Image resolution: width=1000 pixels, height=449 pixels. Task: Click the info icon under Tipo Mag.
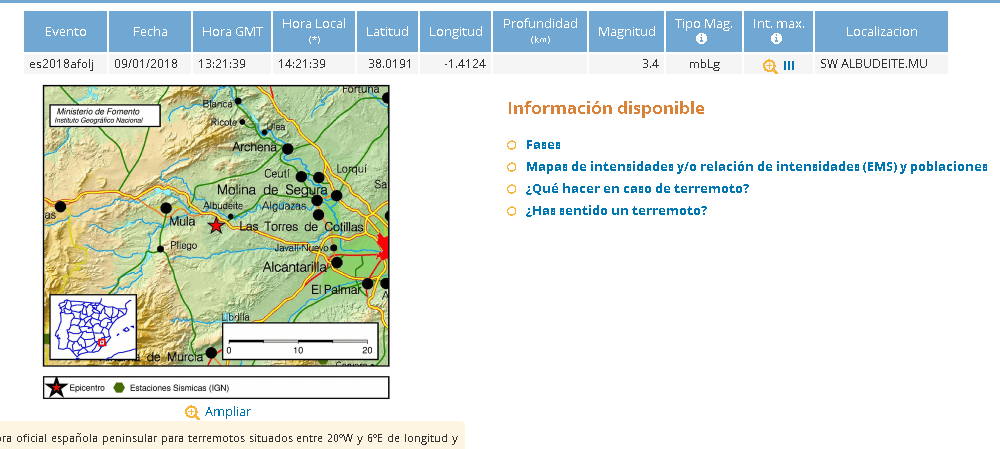(x=702, y=39)
